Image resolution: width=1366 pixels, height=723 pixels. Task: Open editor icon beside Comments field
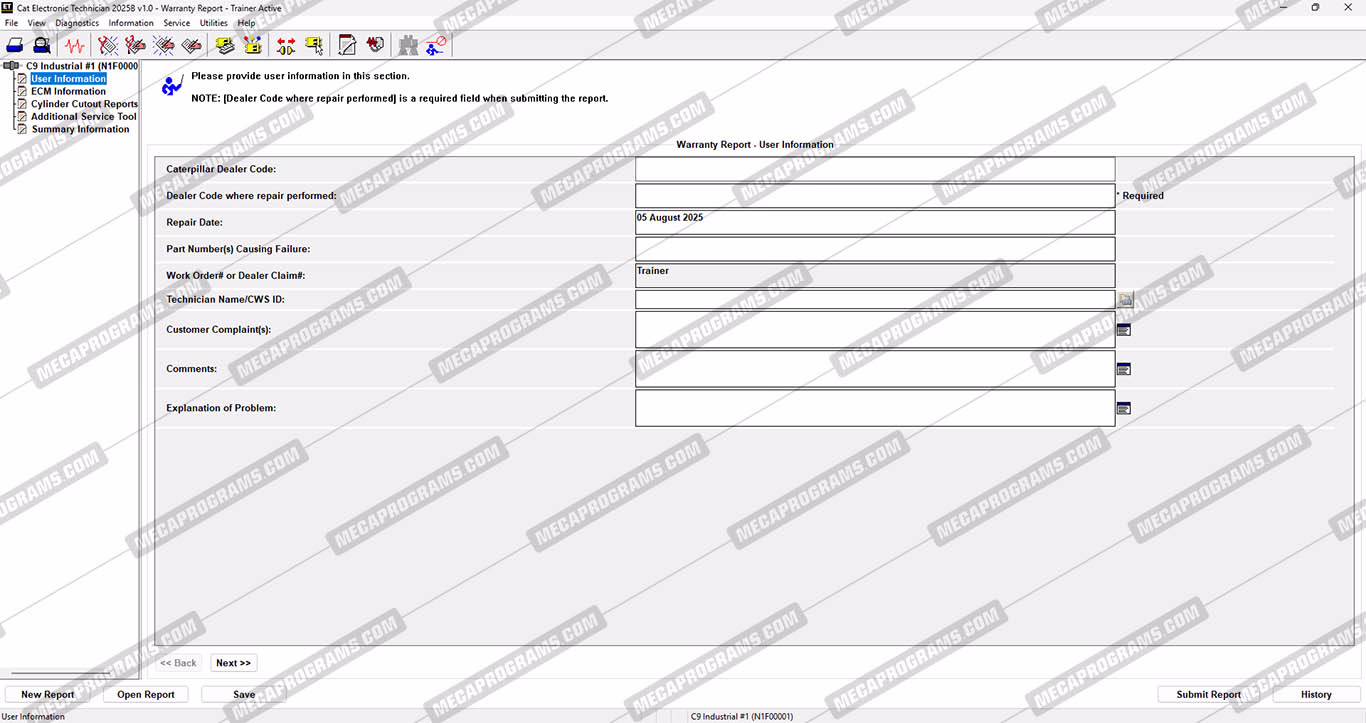tap(1123, 369)
